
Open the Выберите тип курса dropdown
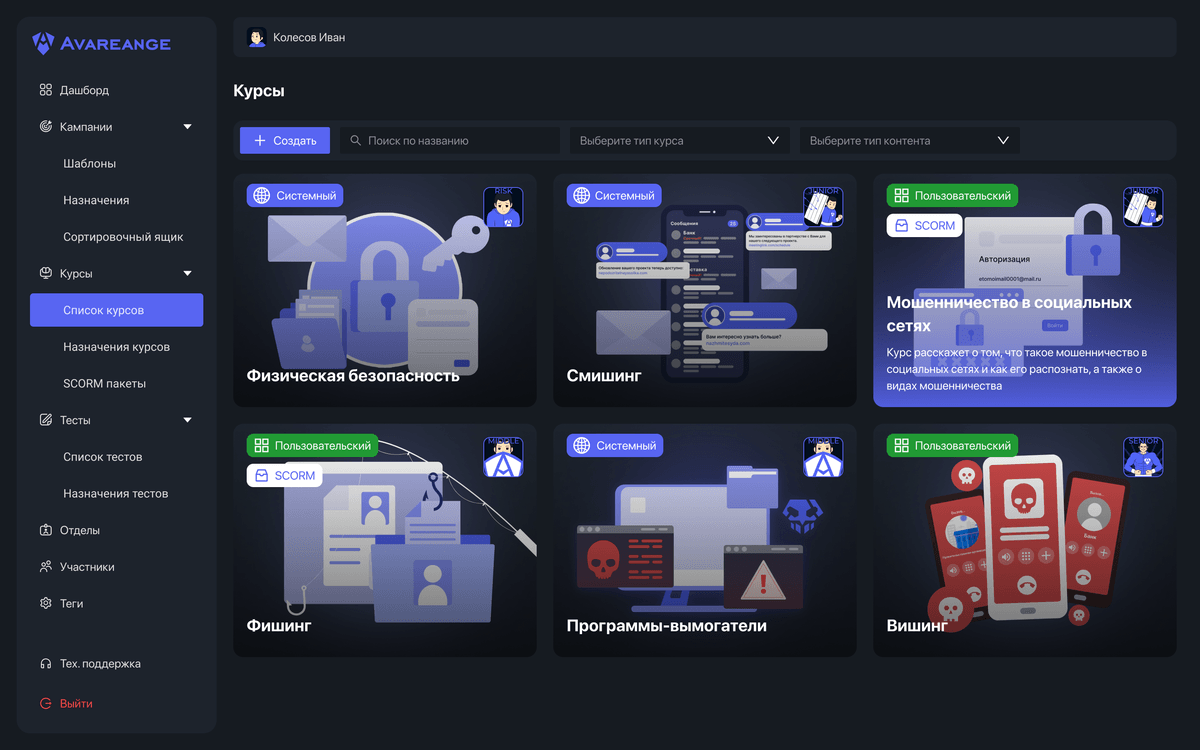pos(679,140)
